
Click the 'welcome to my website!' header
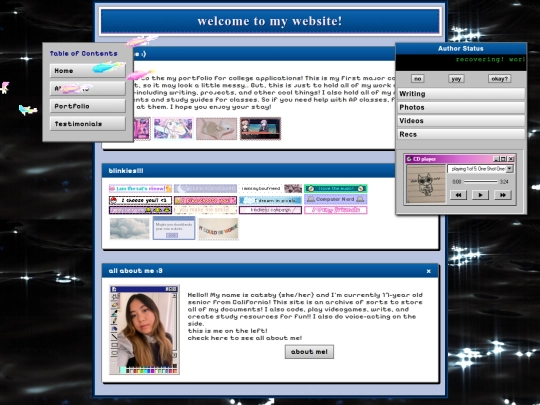point(270,21)
